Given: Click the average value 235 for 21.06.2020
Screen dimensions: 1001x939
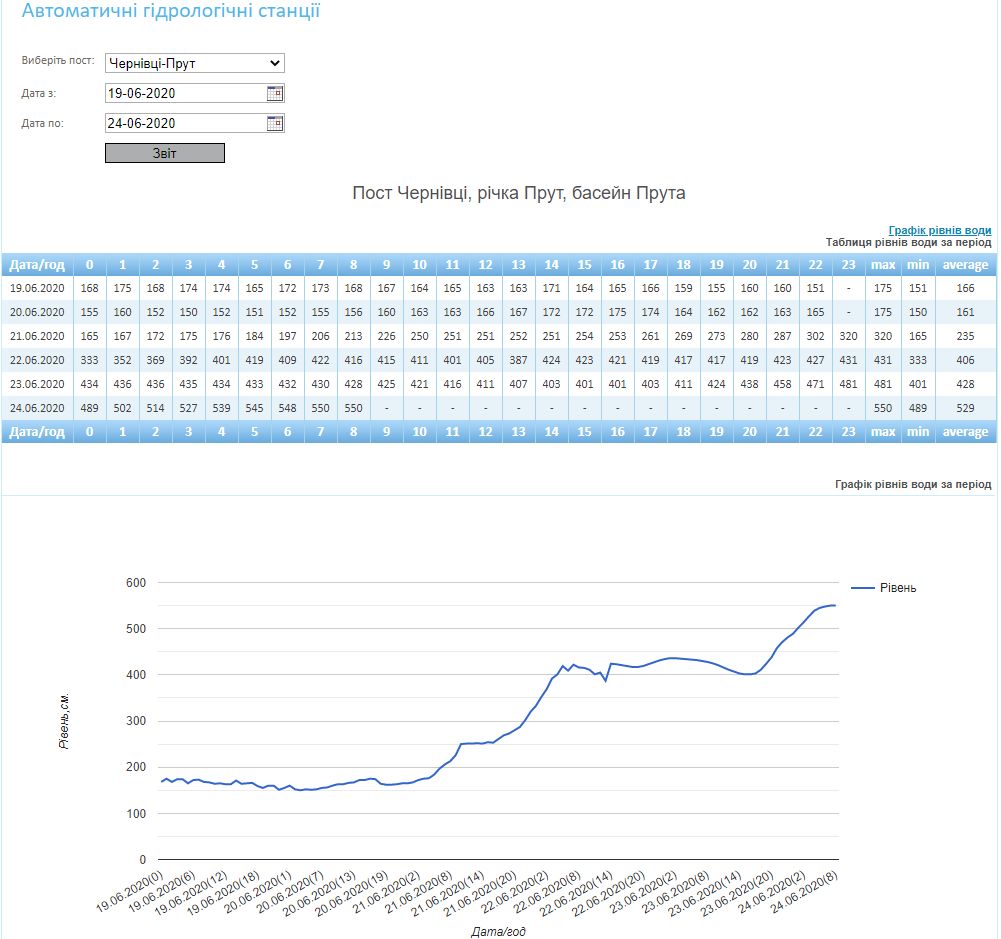Looking at the screenshot, I should pyautogui.click(x=965, y=336).
